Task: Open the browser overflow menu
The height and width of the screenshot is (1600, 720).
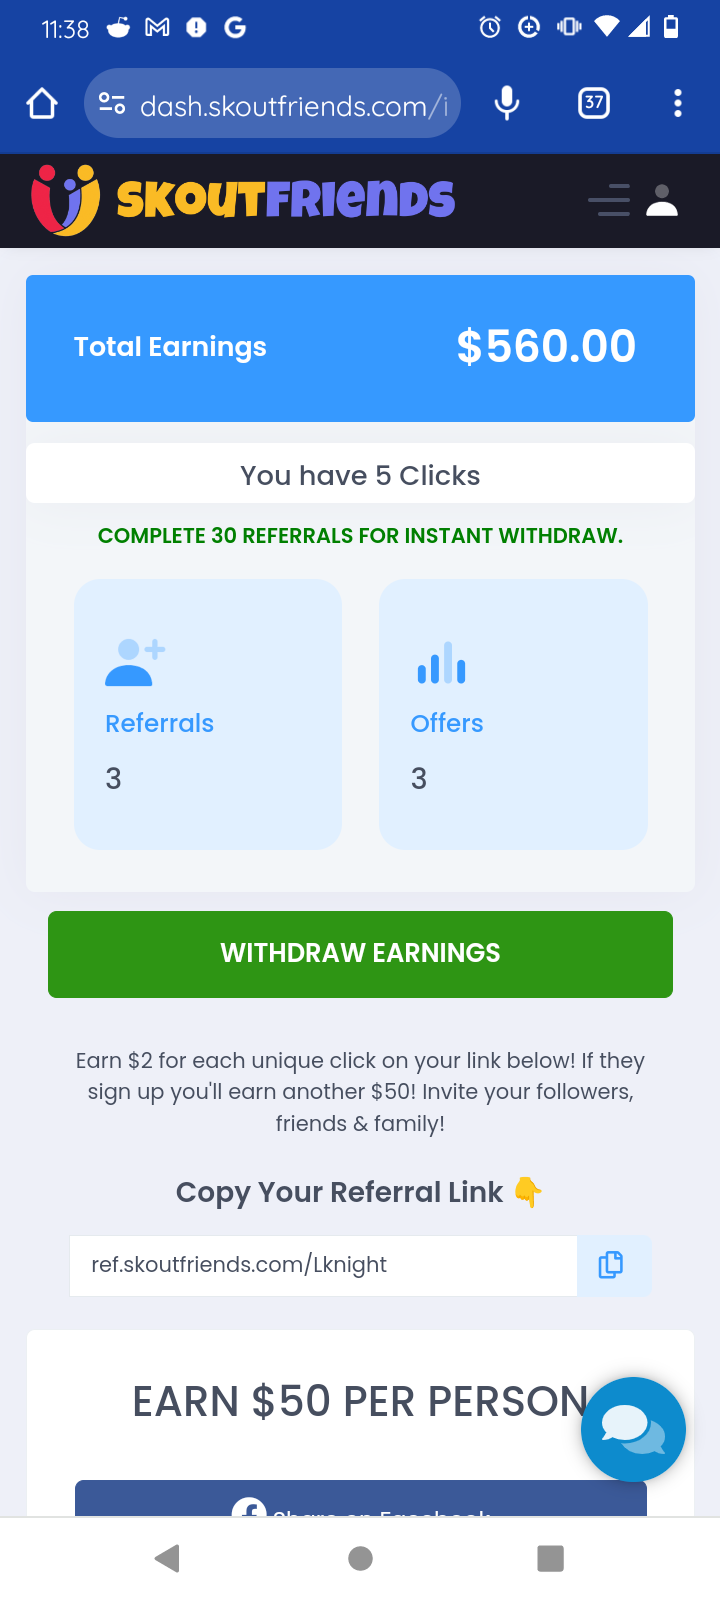Action: [x=678, y=102]
